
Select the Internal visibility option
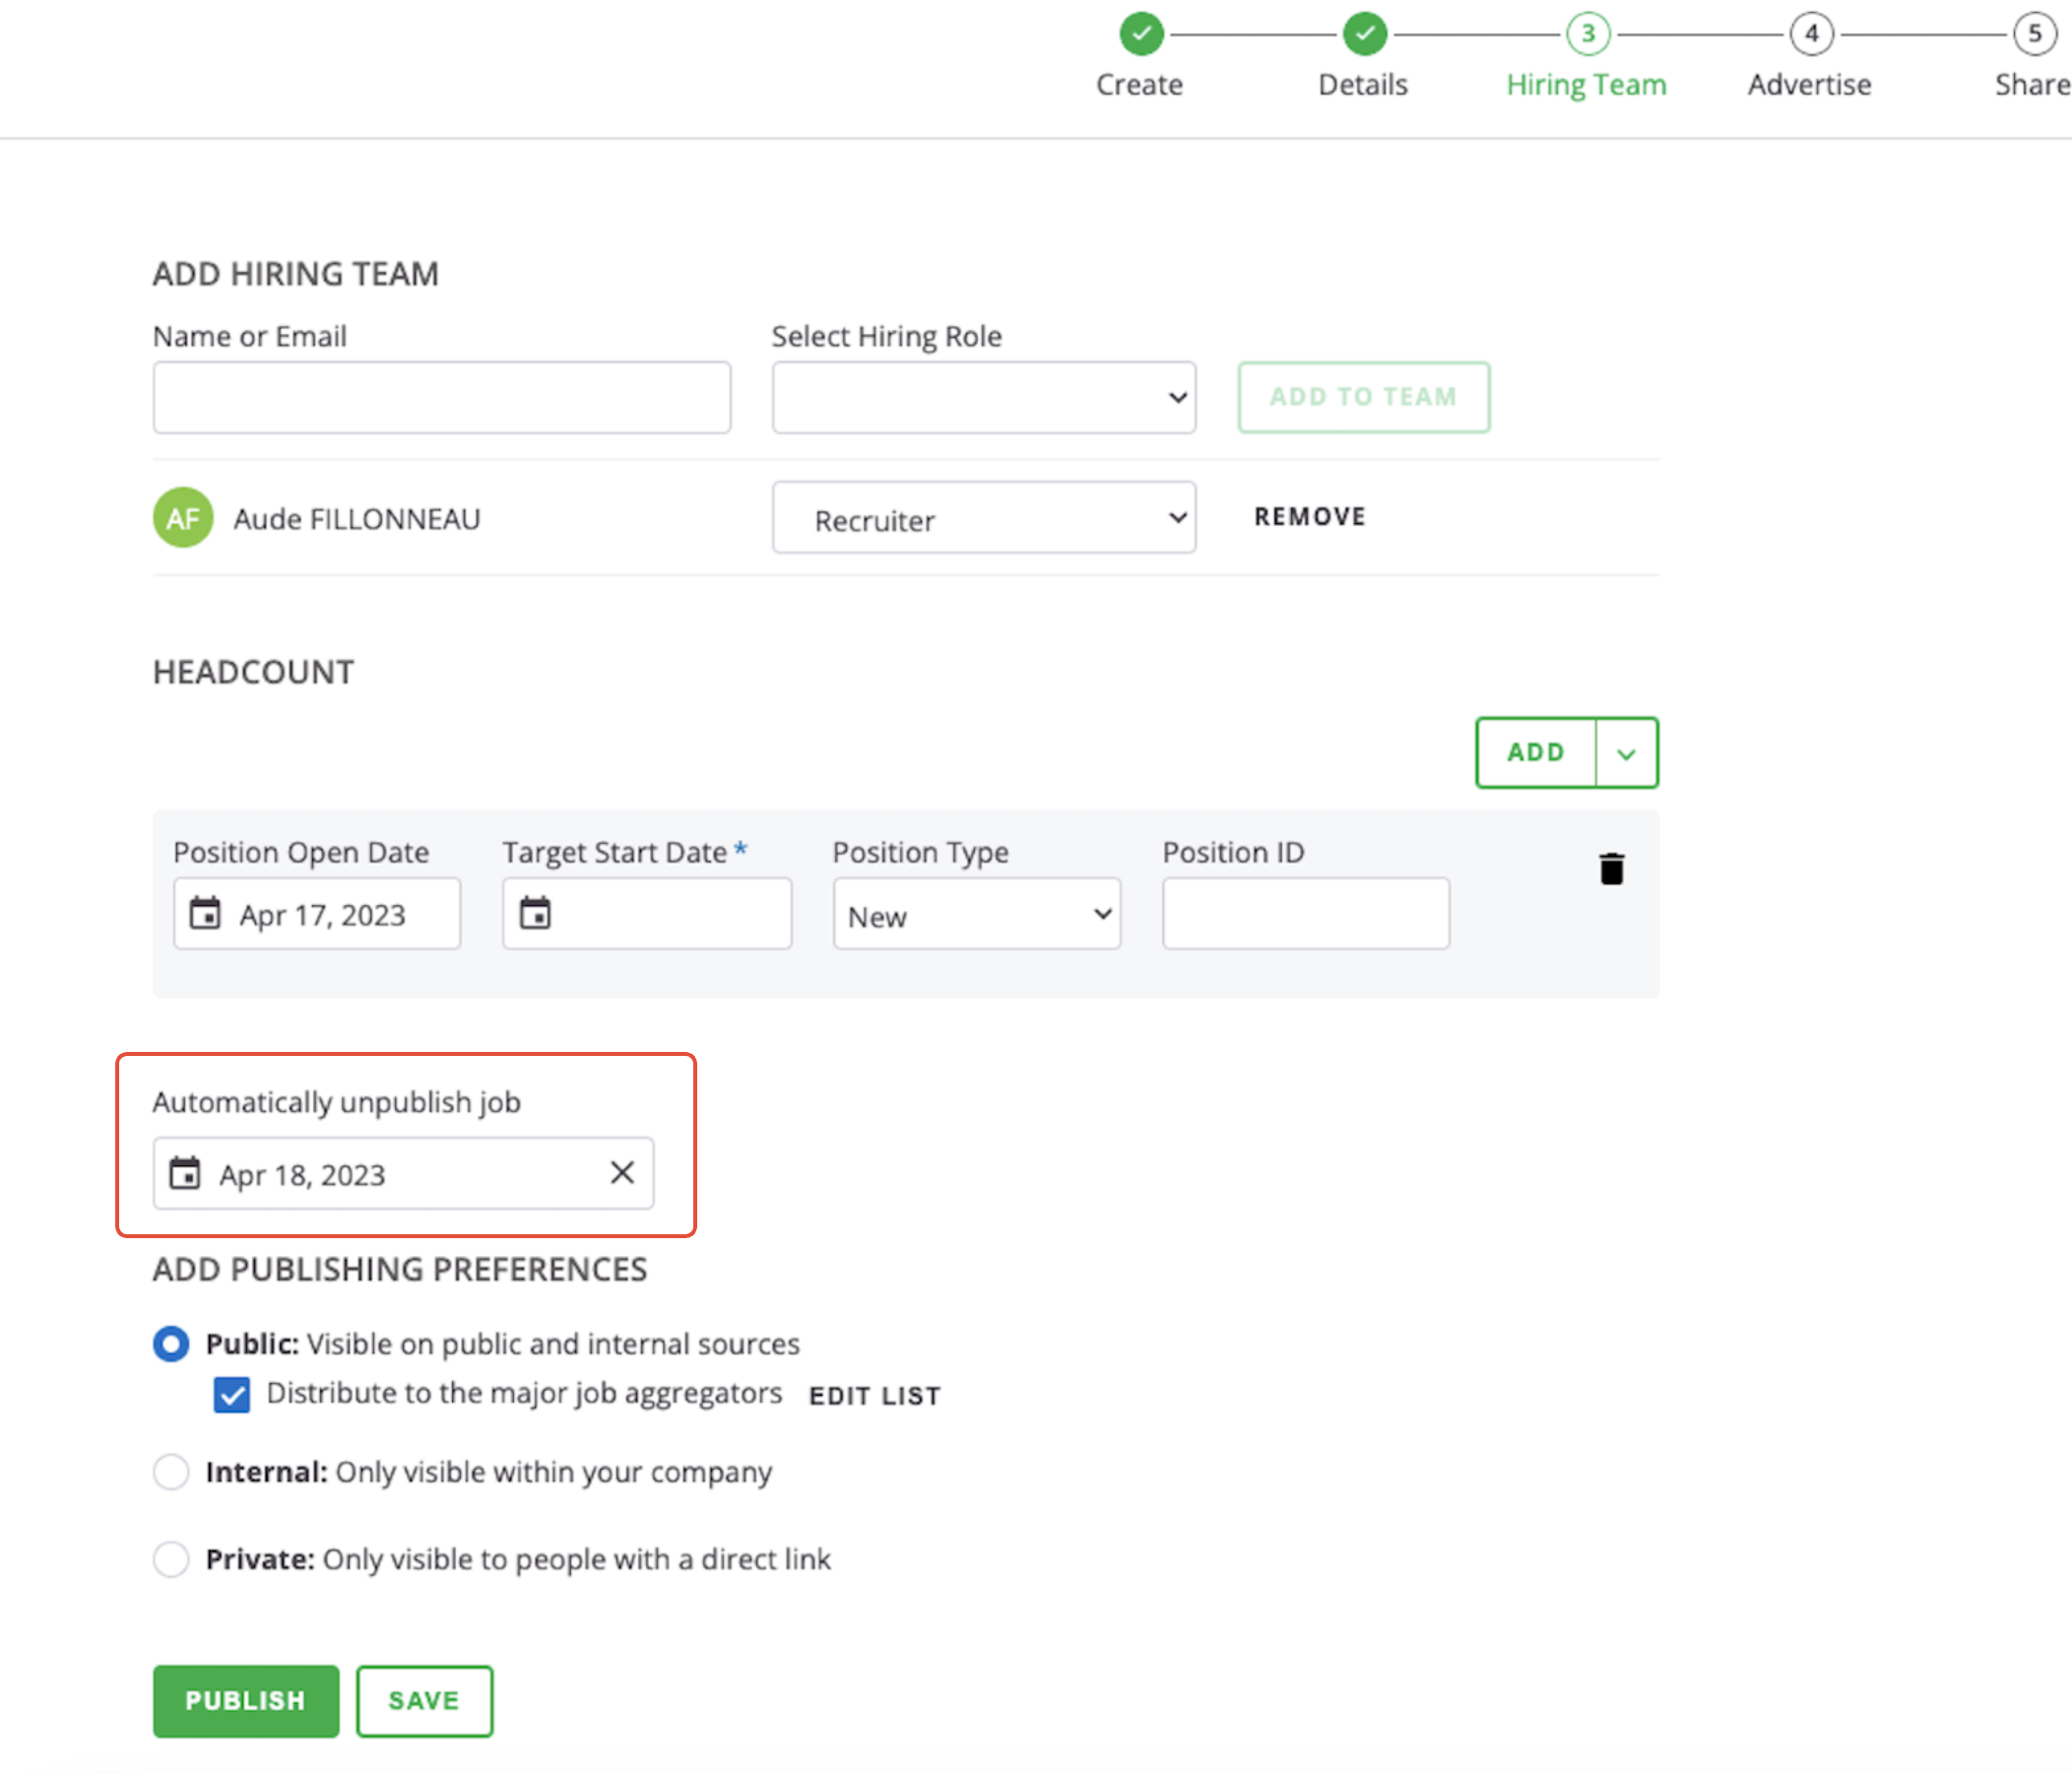coord(171,1472)
